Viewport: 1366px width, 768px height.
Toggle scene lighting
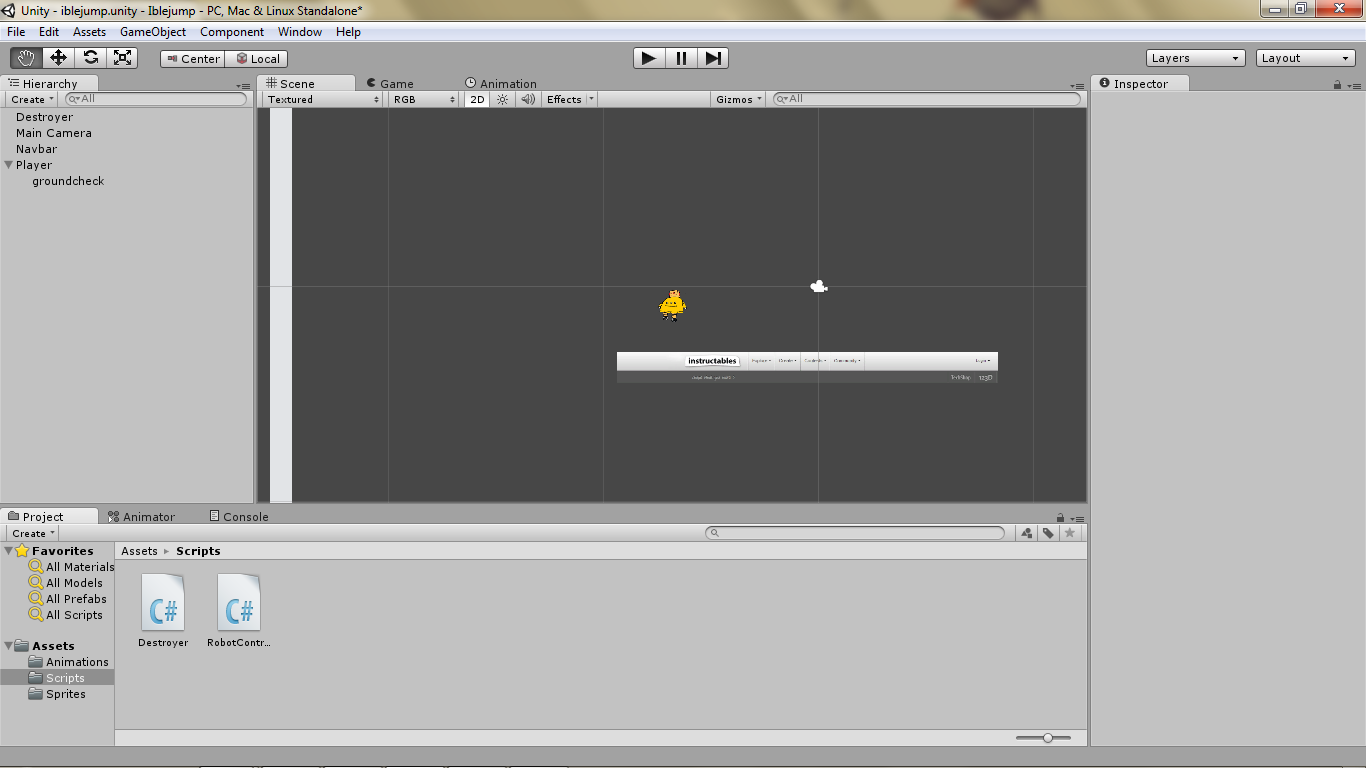coord(501,99)
